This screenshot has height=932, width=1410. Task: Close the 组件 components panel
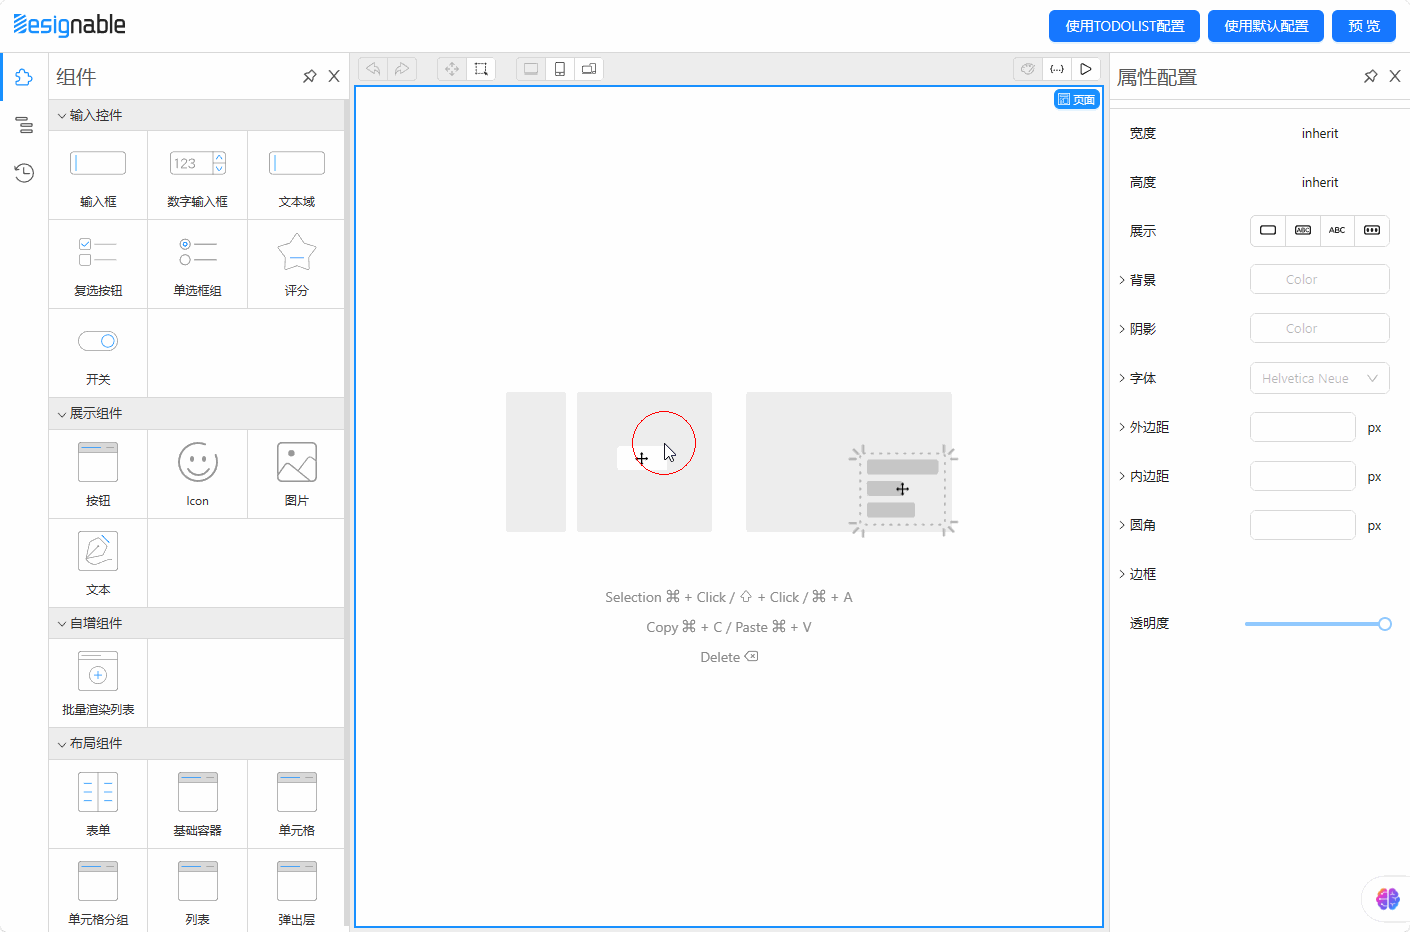334,77
